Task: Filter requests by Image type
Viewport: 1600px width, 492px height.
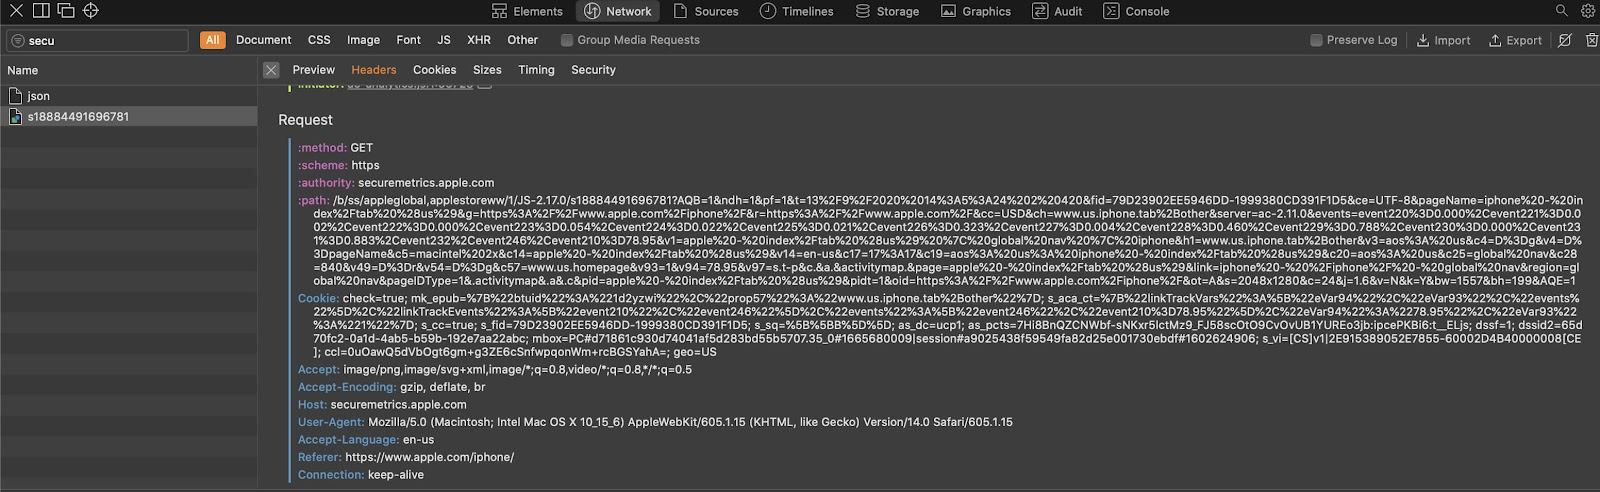Action: pyautogui.click(x=363, y=40)
